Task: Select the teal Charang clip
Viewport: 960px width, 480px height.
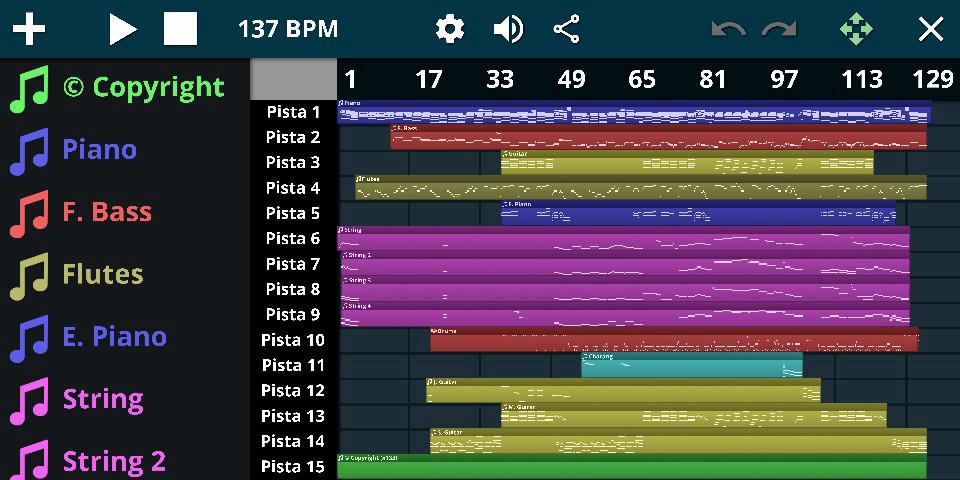Action: [691, 366]
